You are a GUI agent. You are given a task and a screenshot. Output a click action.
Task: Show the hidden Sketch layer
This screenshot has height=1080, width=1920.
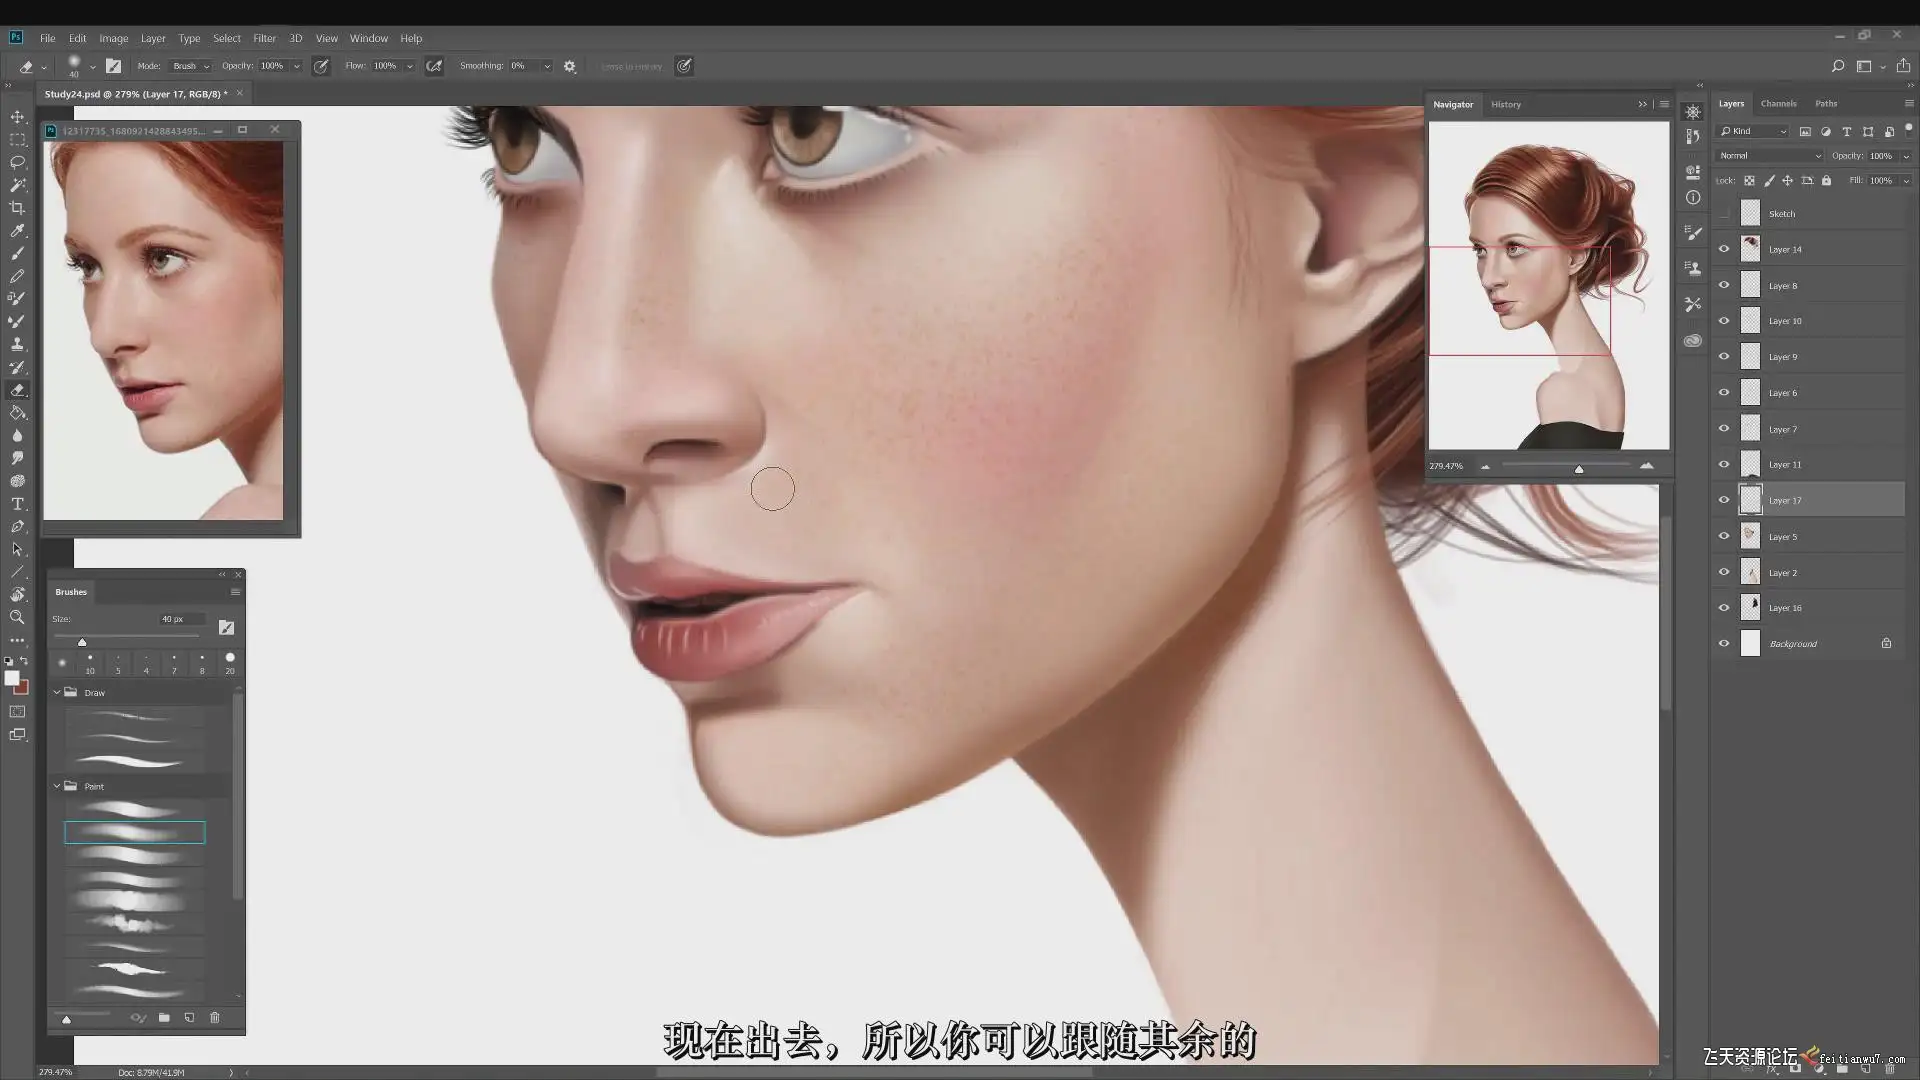point(1724,213)
